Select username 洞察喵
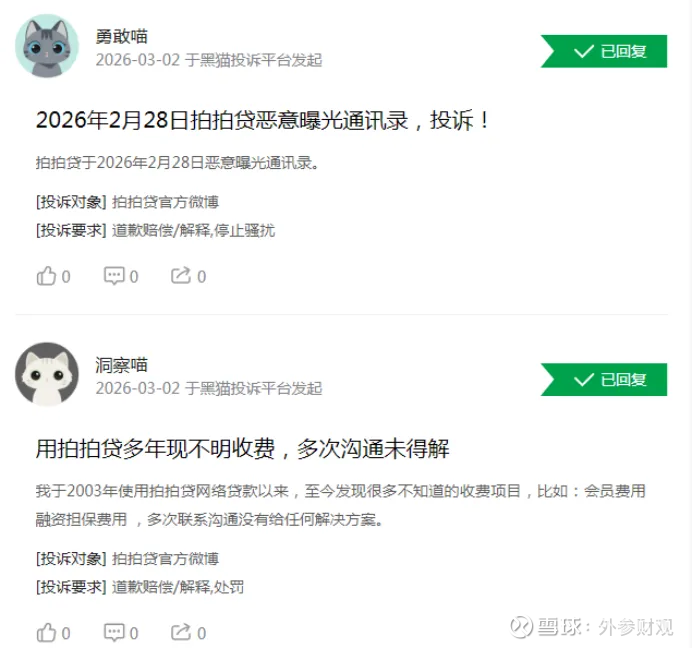The width and height of the screenshot is (693, 648). click(x=122, y=365)
